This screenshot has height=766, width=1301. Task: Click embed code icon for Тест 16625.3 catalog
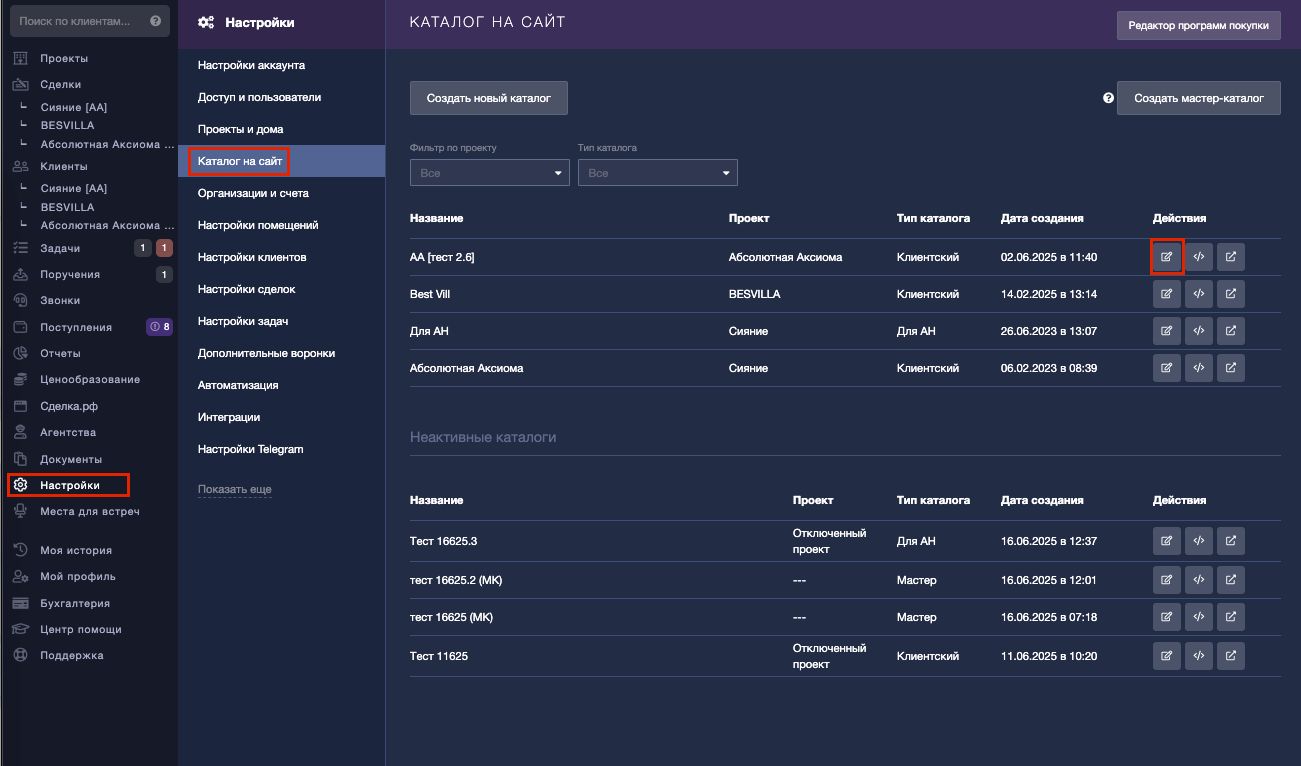1198,541
